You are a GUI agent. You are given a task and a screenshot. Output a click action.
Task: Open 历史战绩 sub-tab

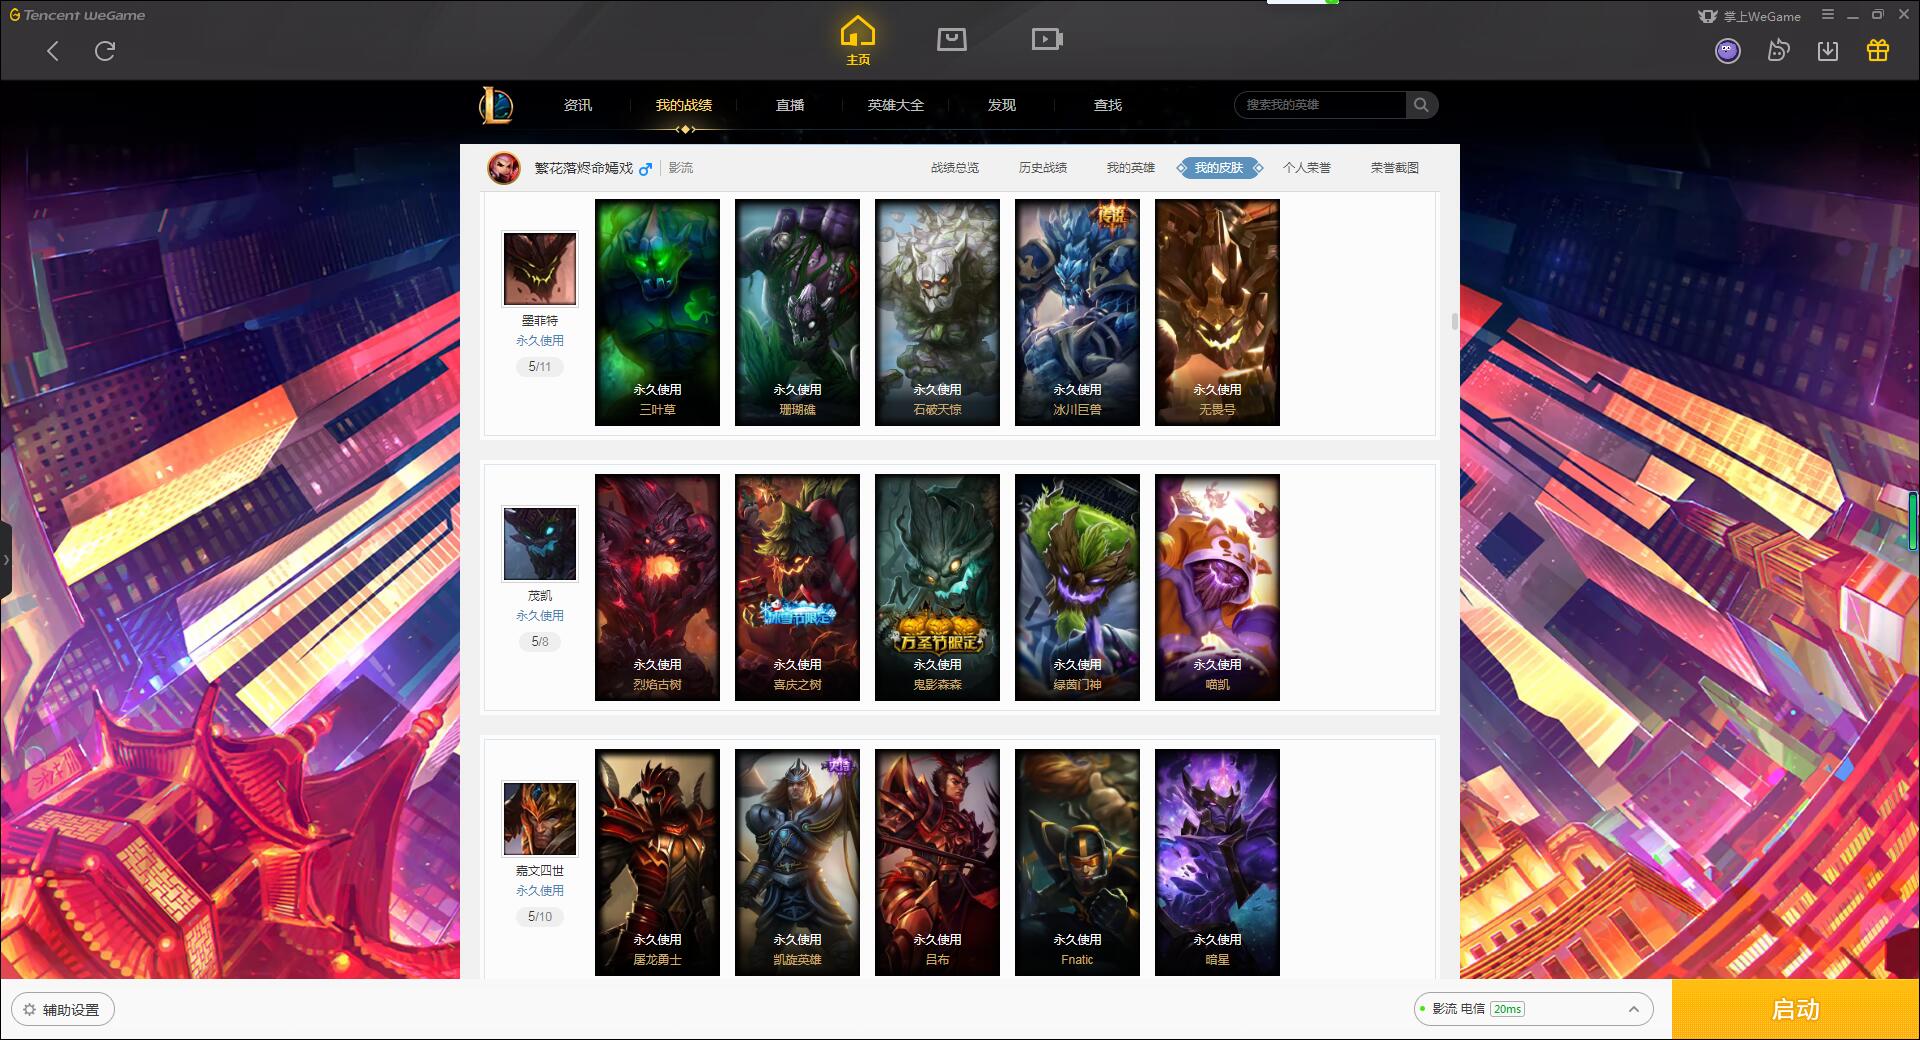coord(1043,168)
